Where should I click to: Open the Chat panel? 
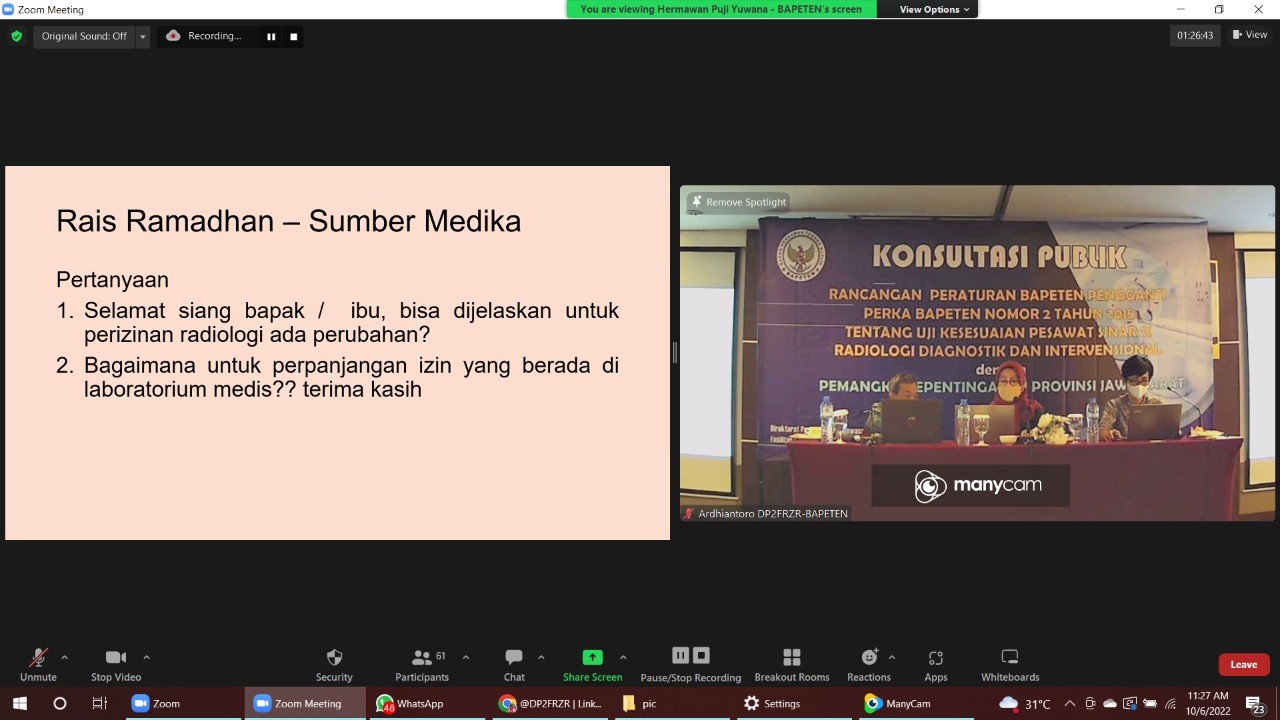514,658
